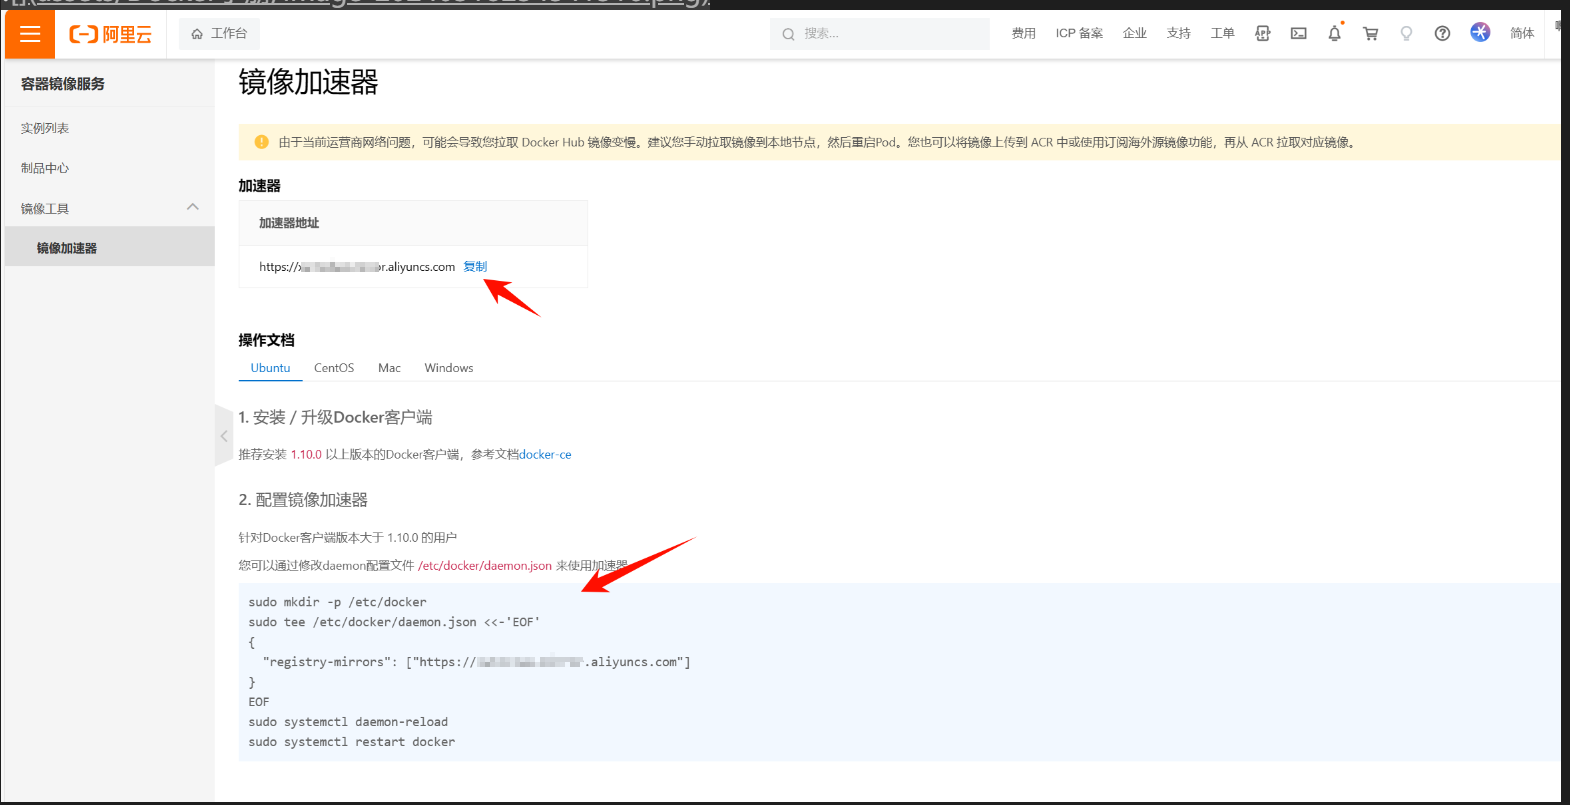Switch to the Mac tab
1570x805 pixels.
pyautogui.click(x=389, y=368)
